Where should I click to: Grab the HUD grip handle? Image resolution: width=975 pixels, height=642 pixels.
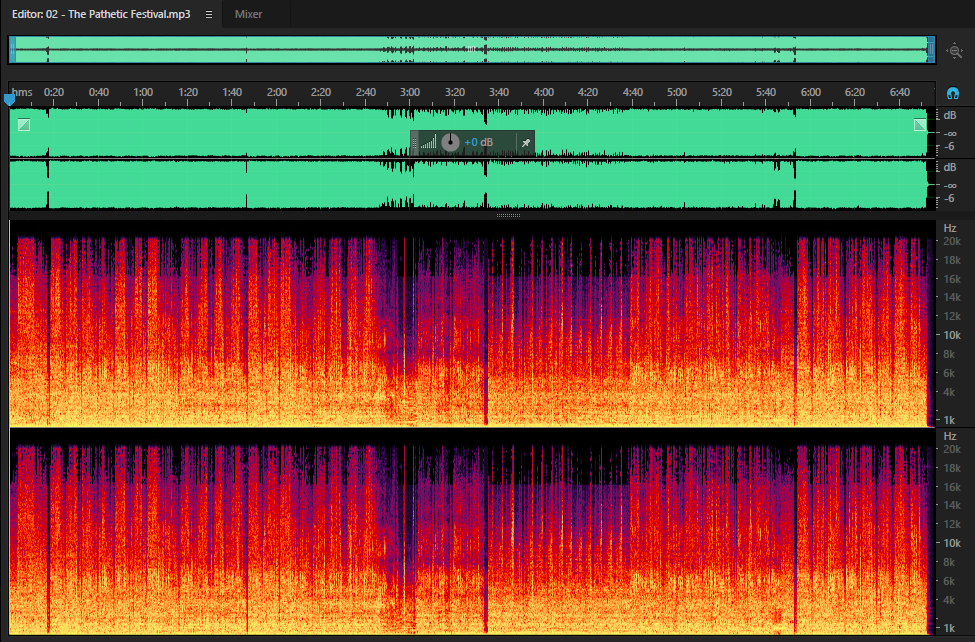[415, 142]
